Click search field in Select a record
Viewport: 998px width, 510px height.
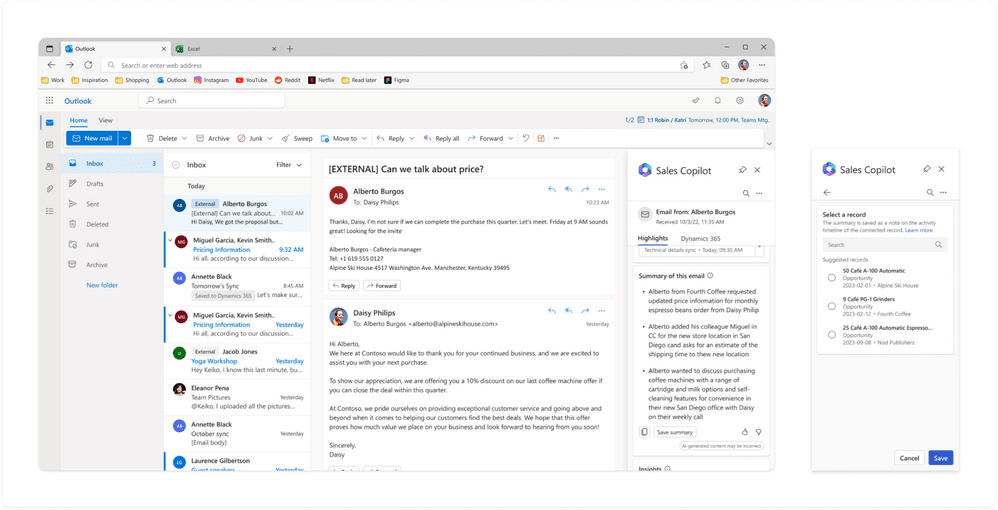pyautogui.click(x=885, y=244)
